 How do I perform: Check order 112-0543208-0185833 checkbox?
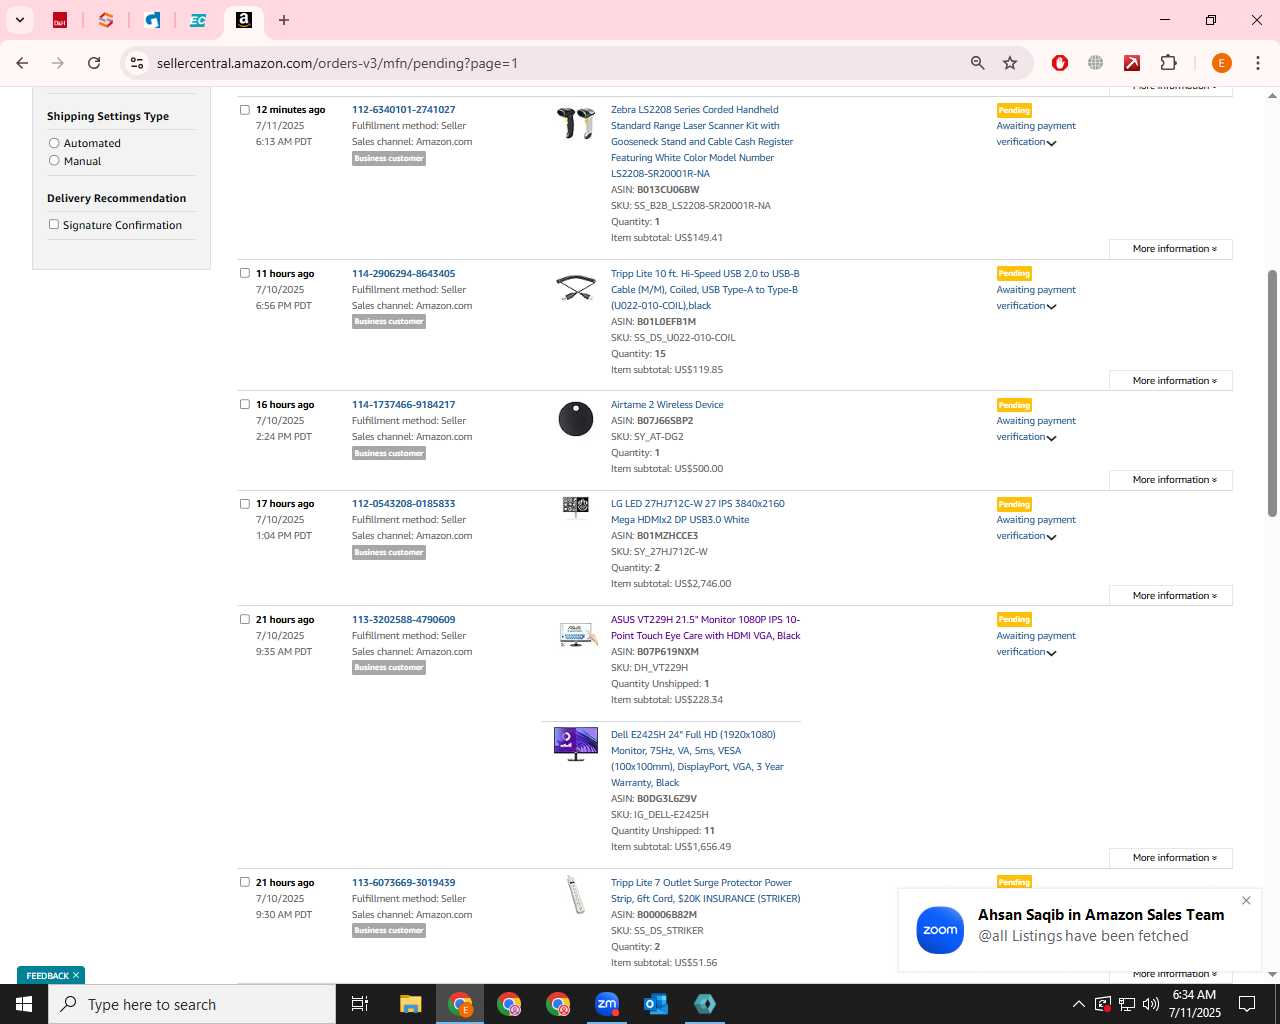244,503
